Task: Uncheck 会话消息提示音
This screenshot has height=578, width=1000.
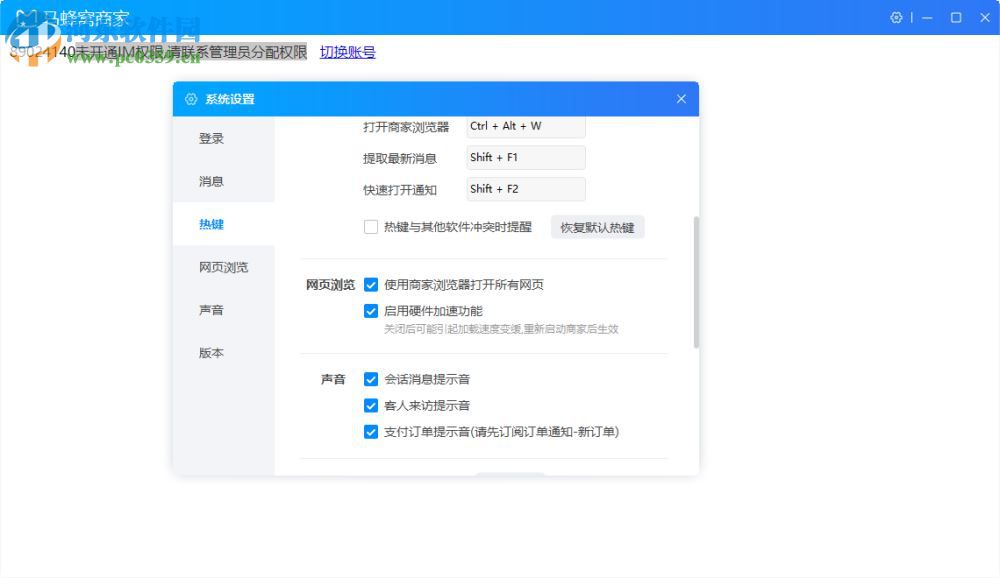Action: (x=371, y=378)
